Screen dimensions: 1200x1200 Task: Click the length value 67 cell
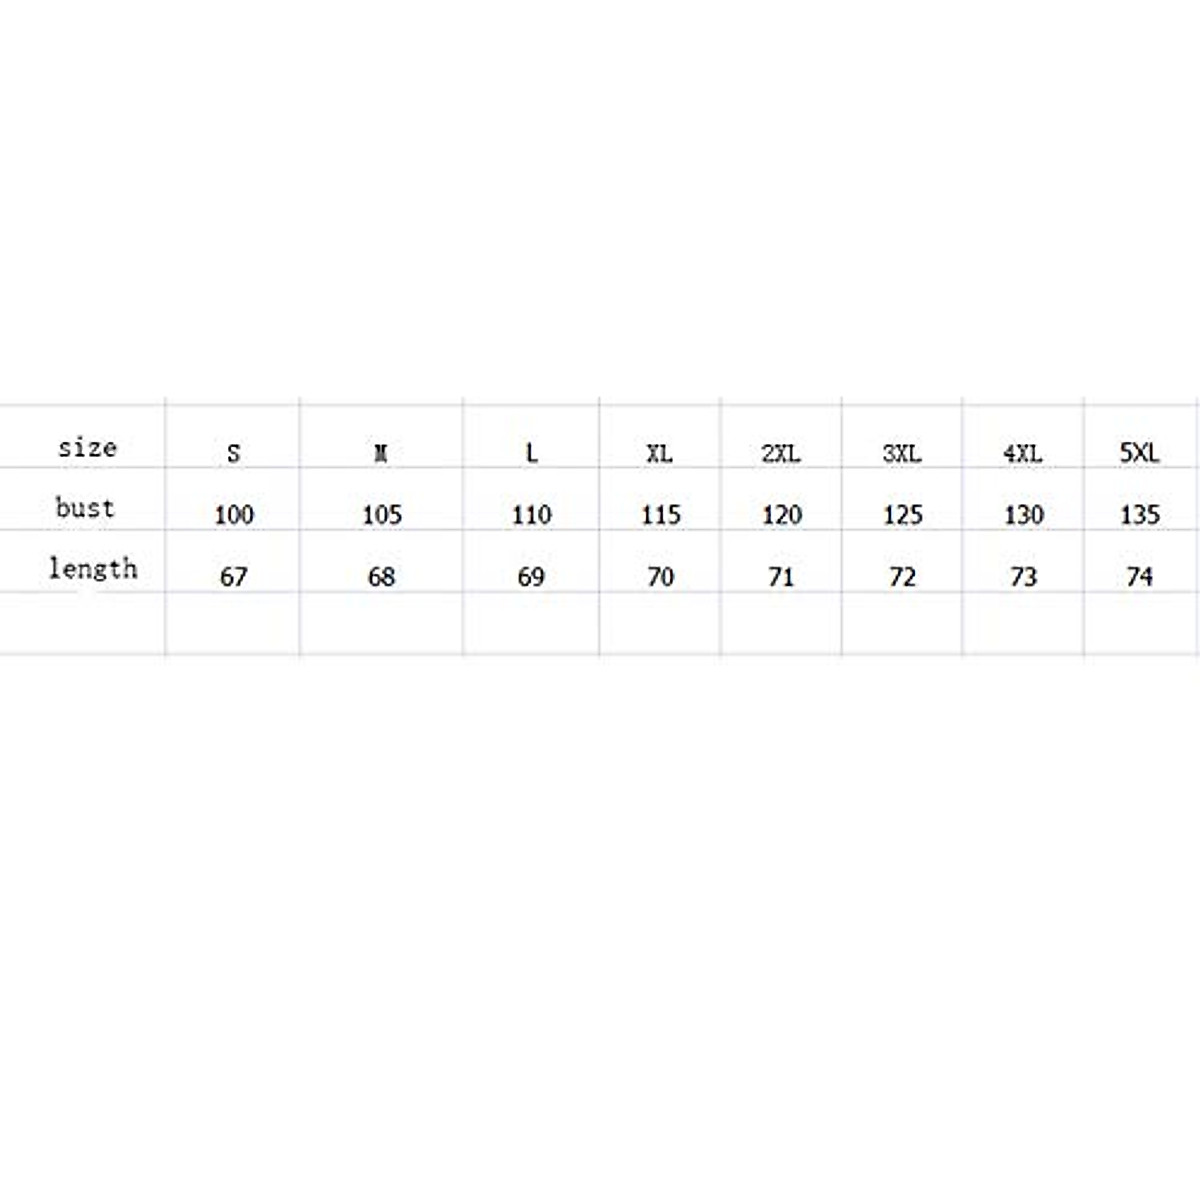pos(233,577)
